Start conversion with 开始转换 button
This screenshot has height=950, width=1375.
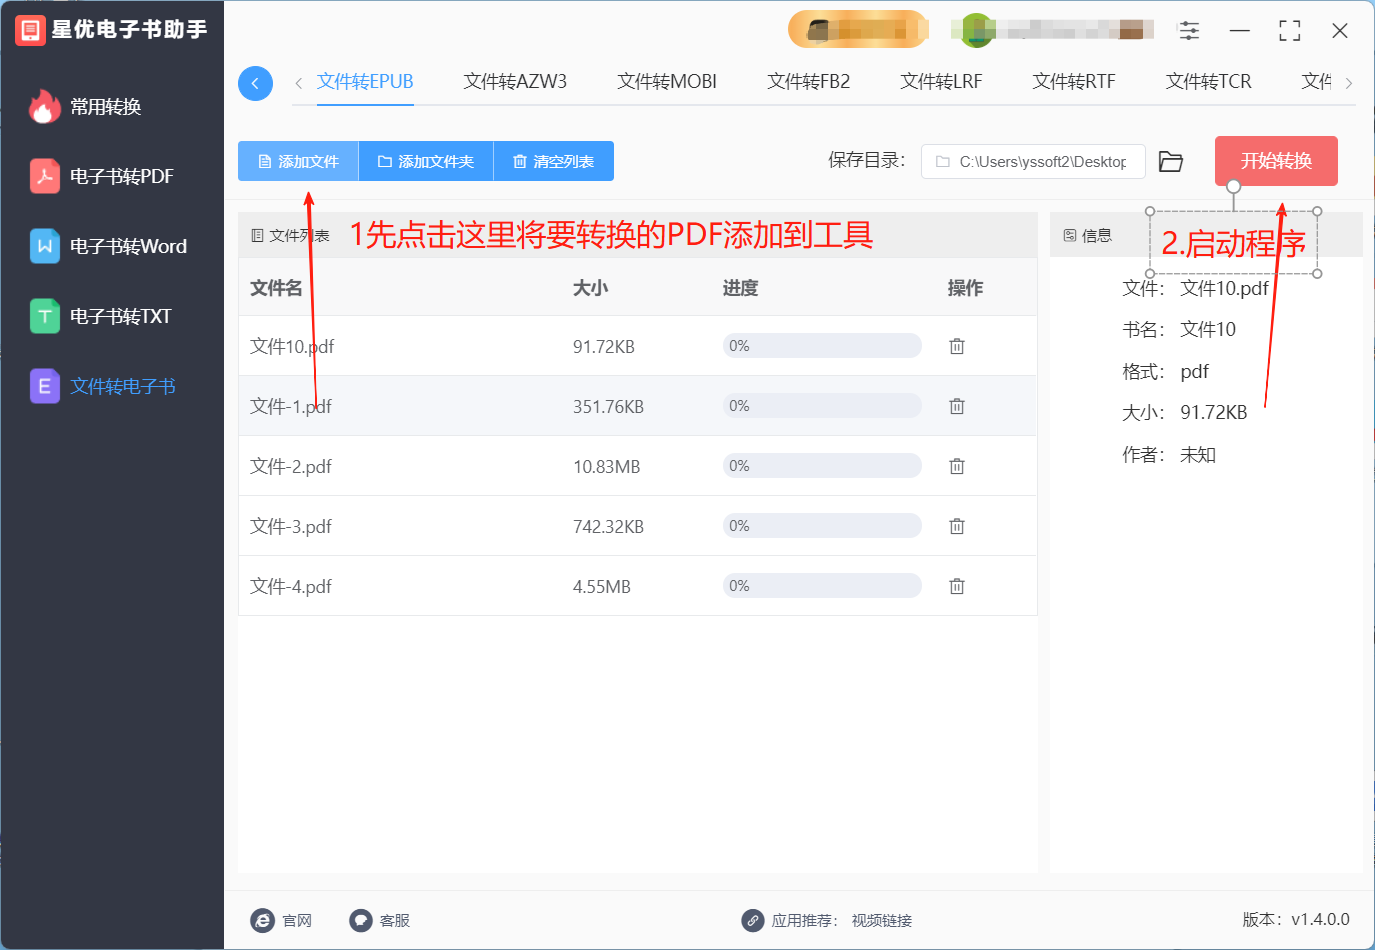pyautogui.click(x=1276, y=161)
